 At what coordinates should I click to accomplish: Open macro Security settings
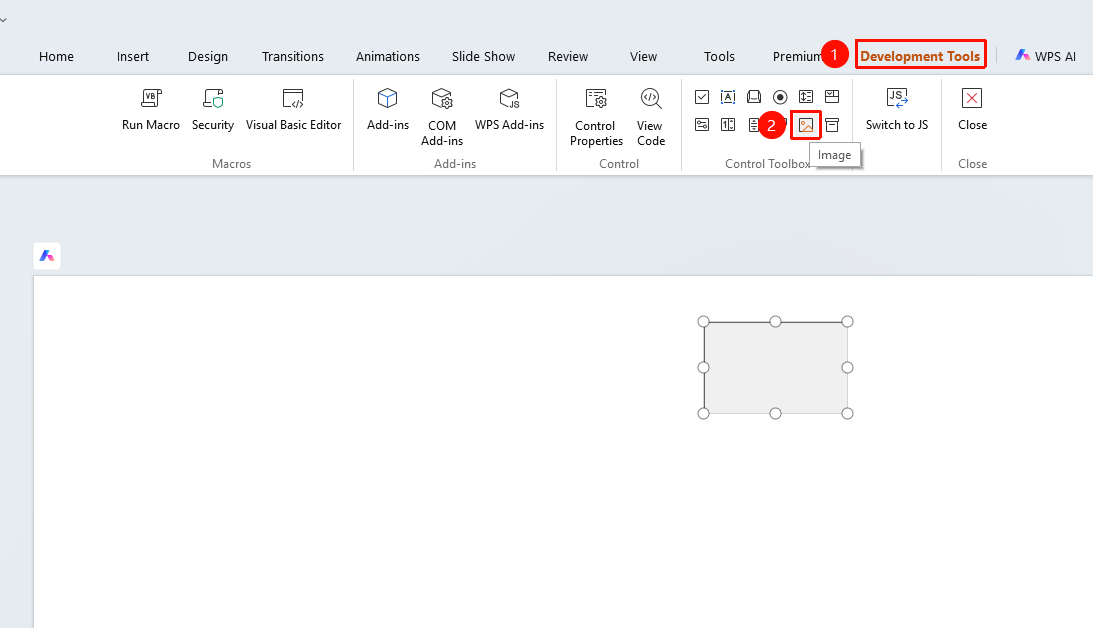click(x=213, y=110)
